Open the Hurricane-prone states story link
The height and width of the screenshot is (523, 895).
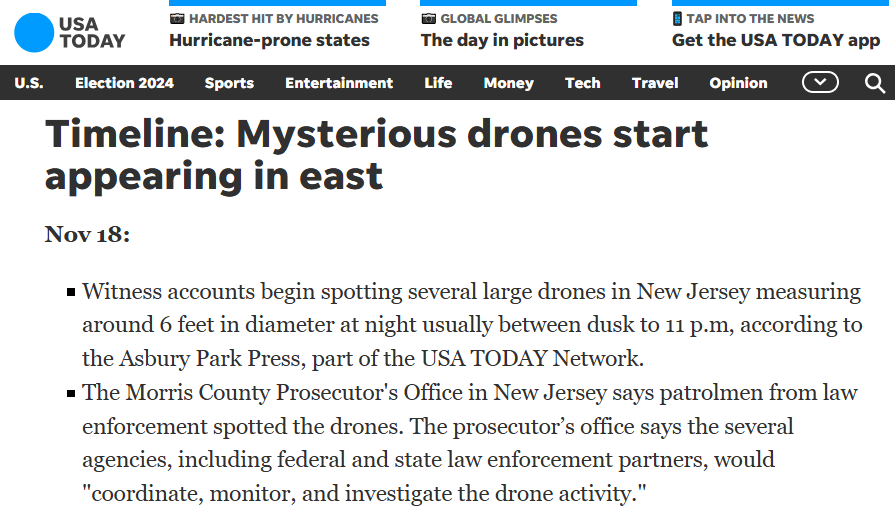(269, 41)
